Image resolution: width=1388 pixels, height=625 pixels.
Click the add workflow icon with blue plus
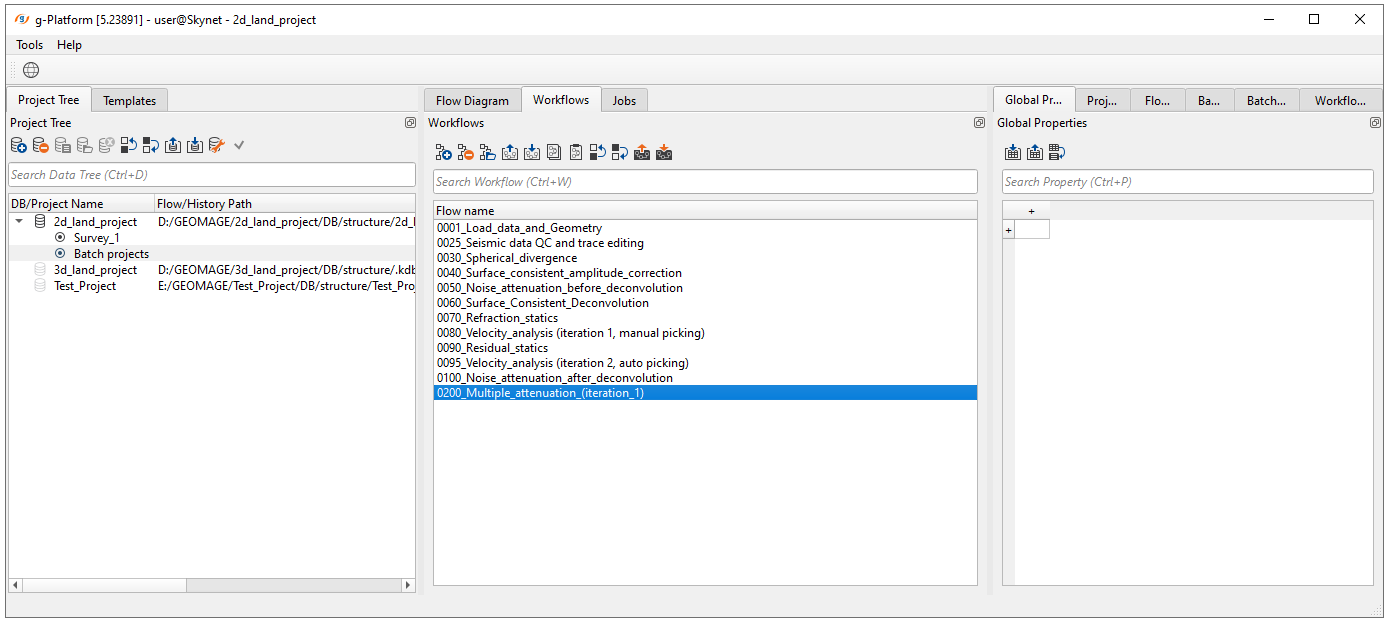pyautogui.click(x=443, y=153)
